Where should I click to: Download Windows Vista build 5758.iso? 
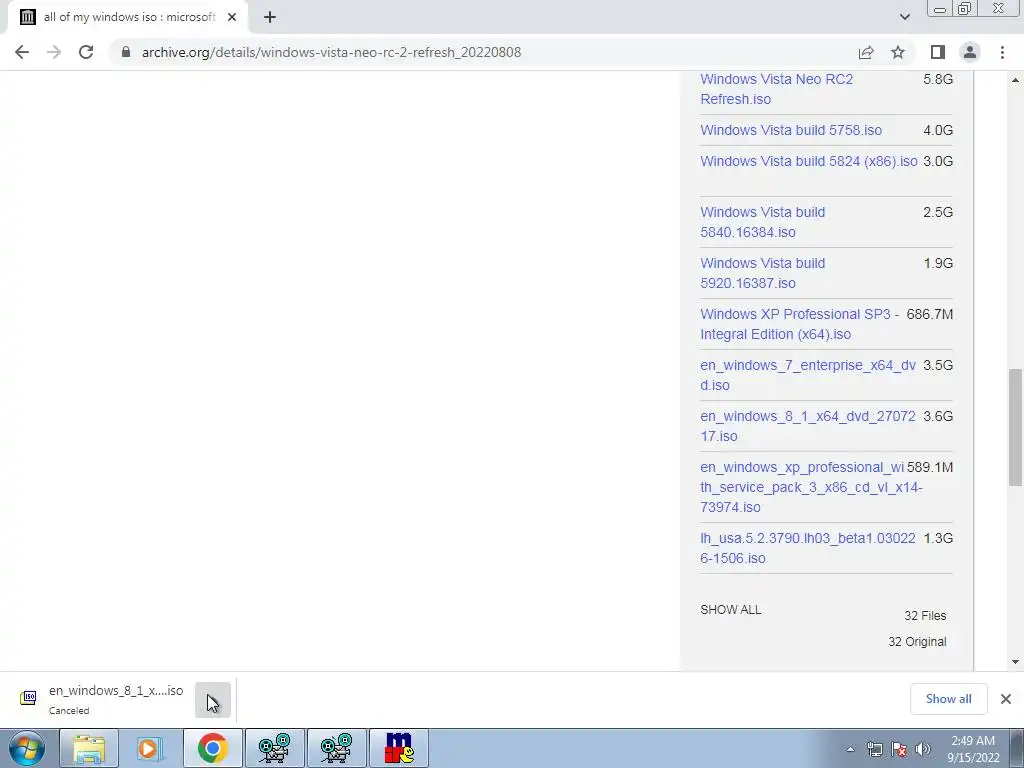[791, 130]
